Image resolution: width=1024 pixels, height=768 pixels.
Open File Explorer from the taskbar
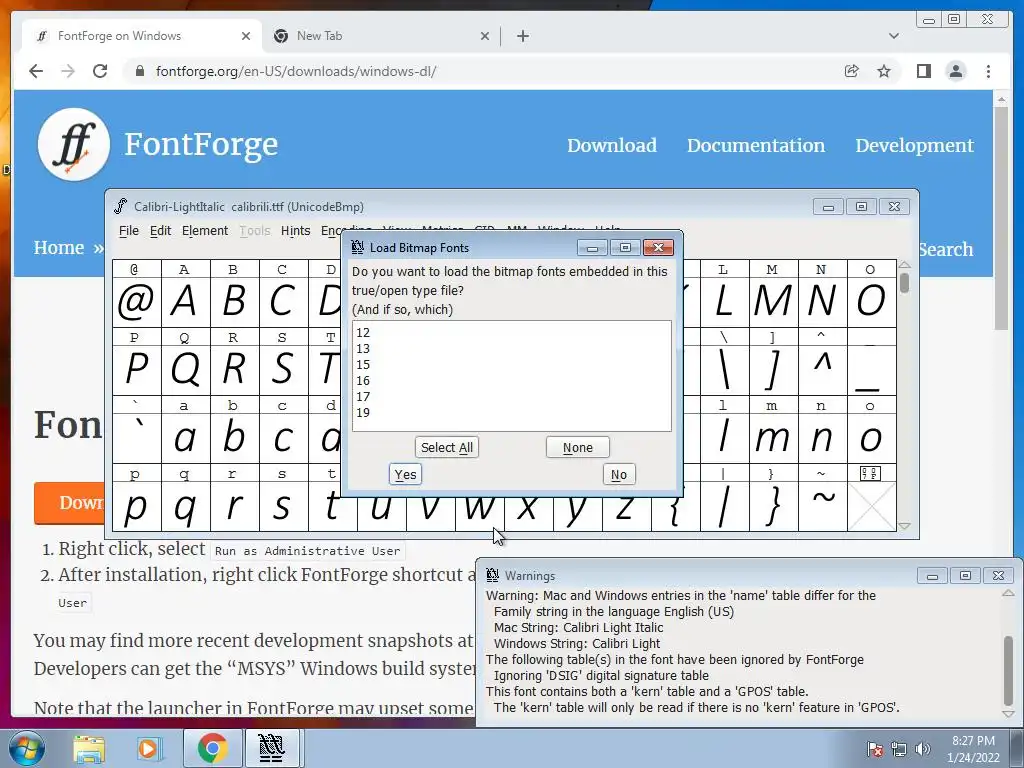pyautogui.click(x=89, y=748)
